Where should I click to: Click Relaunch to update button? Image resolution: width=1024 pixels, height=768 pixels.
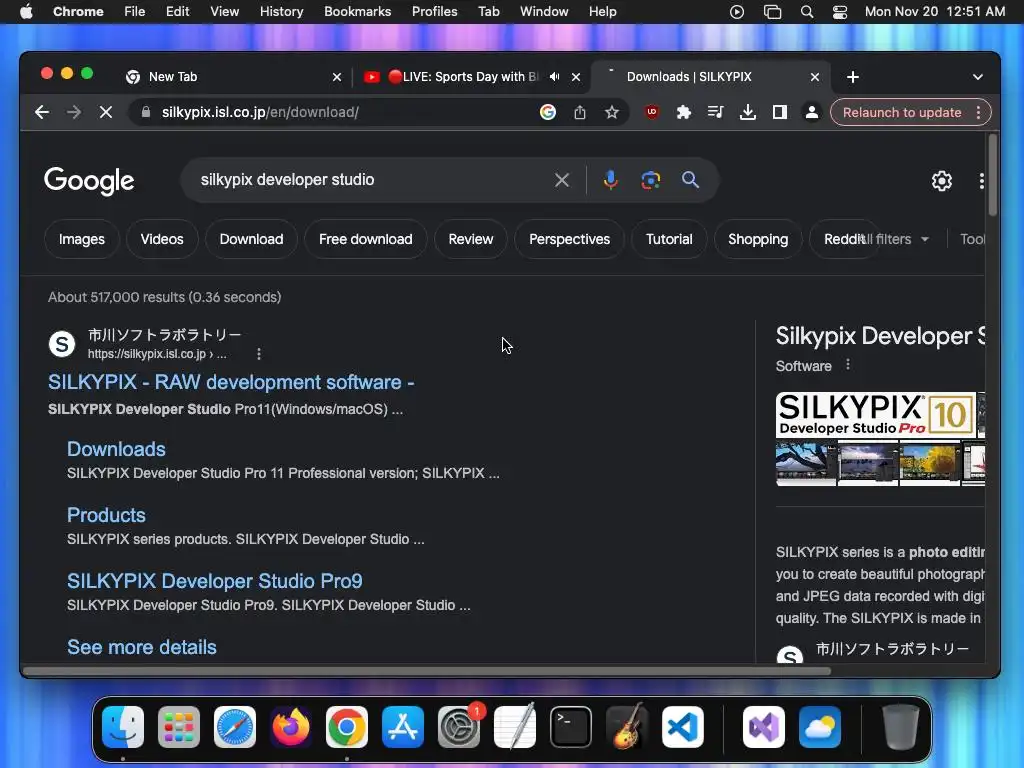tap(901, 112)
